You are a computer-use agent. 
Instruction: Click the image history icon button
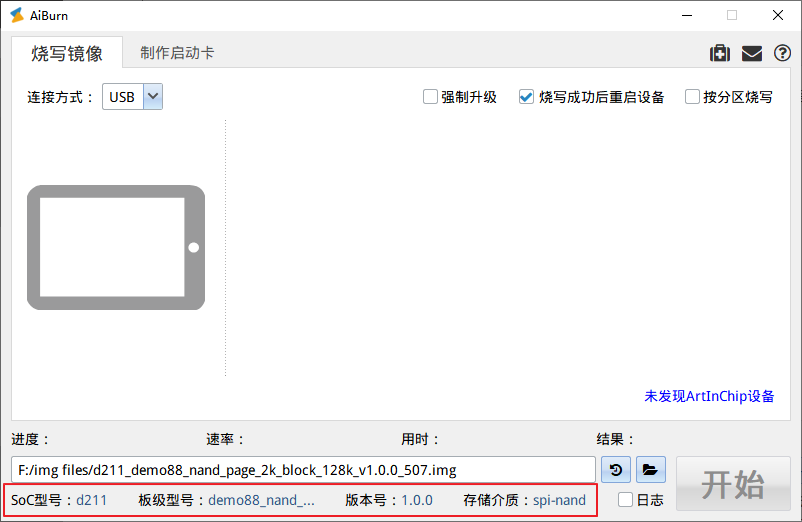coord(616,469)
